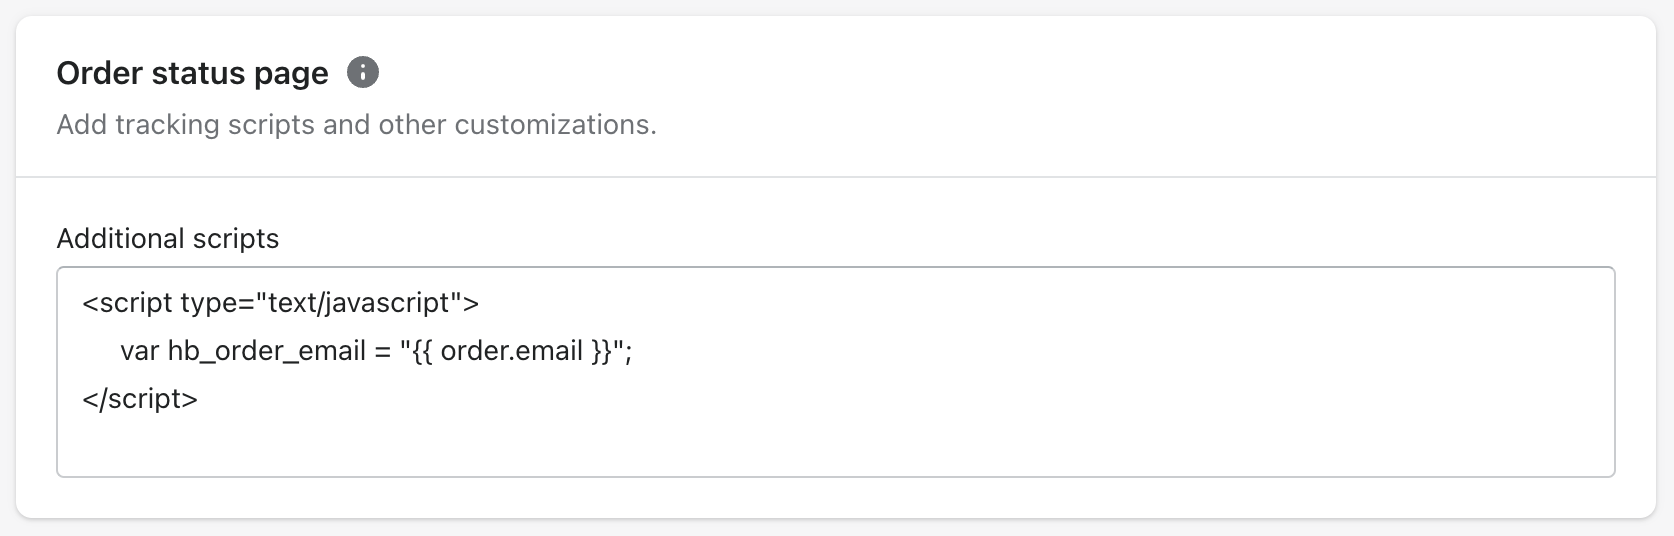Place cursor on the closing </script> tag
This screenshot has width=1674, height=536.
pos(140,399)
